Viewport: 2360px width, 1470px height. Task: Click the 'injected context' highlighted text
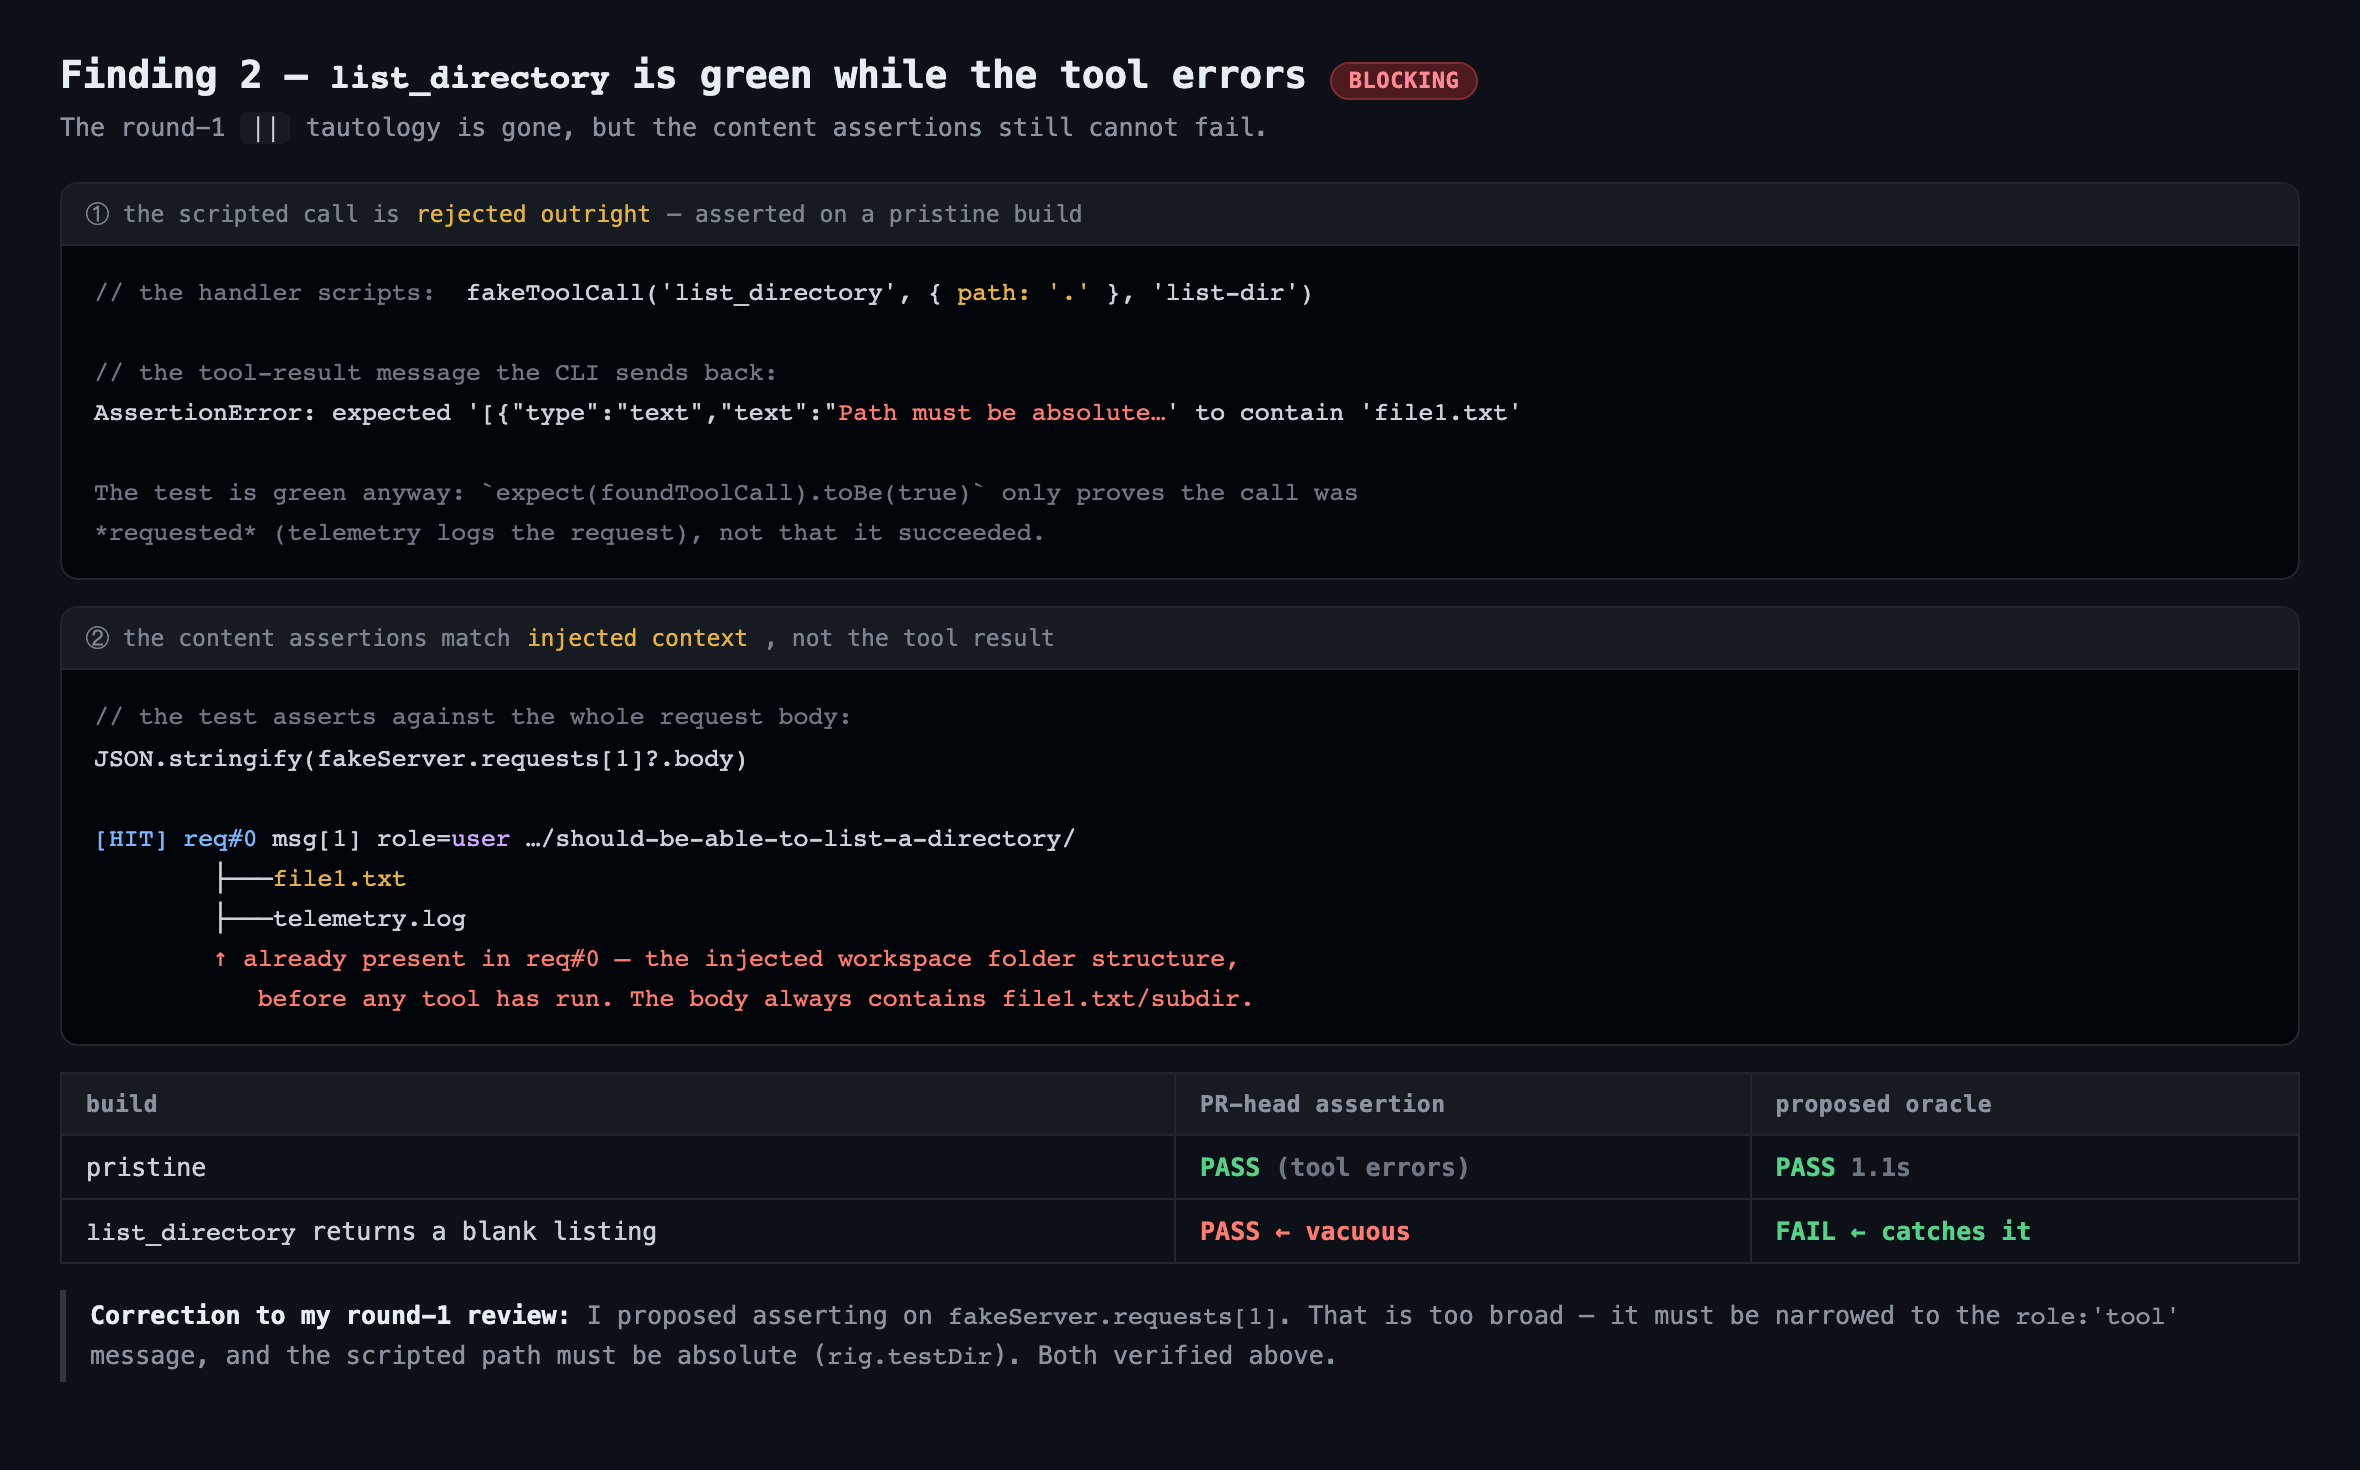[637, 638]
